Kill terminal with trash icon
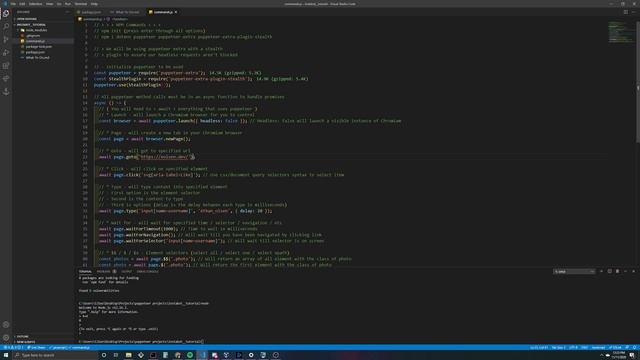 coord(617,271)
